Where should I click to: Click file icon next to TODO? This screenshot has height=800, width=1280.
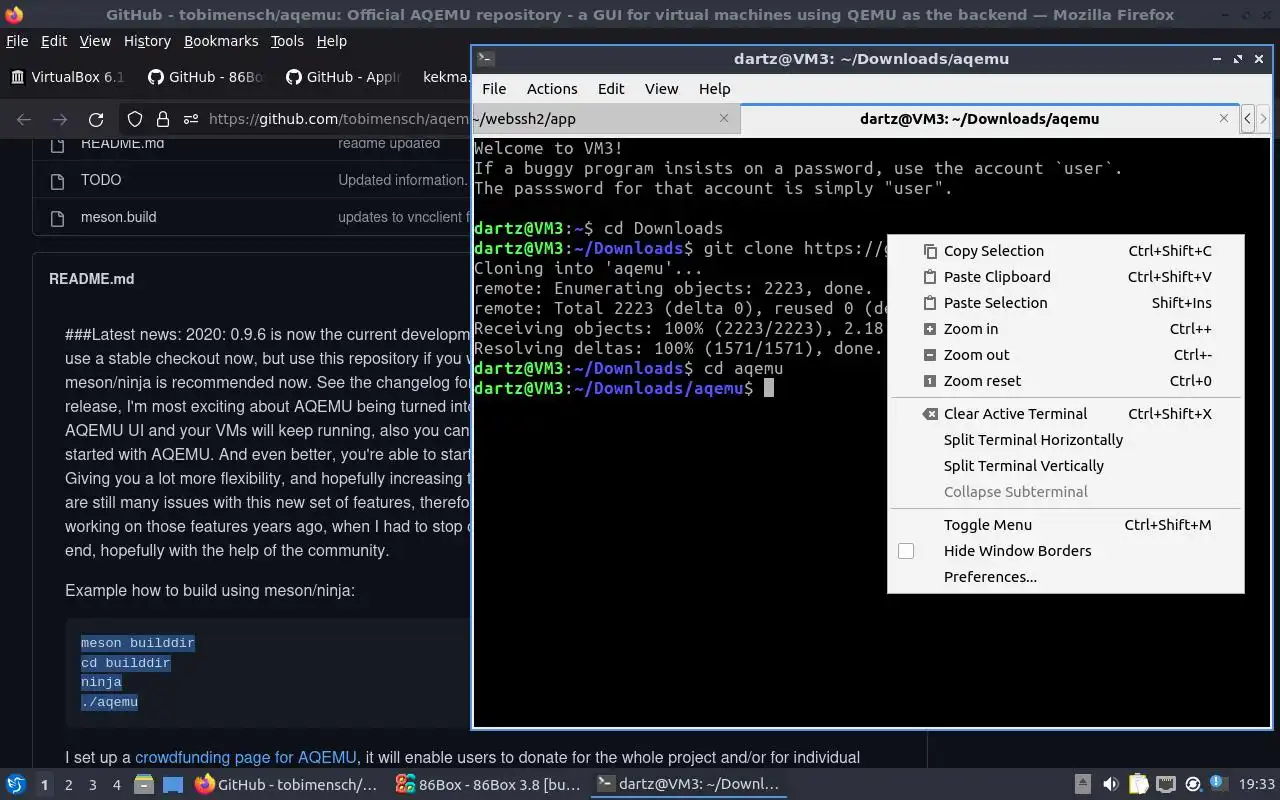click(x=58, y=180)
